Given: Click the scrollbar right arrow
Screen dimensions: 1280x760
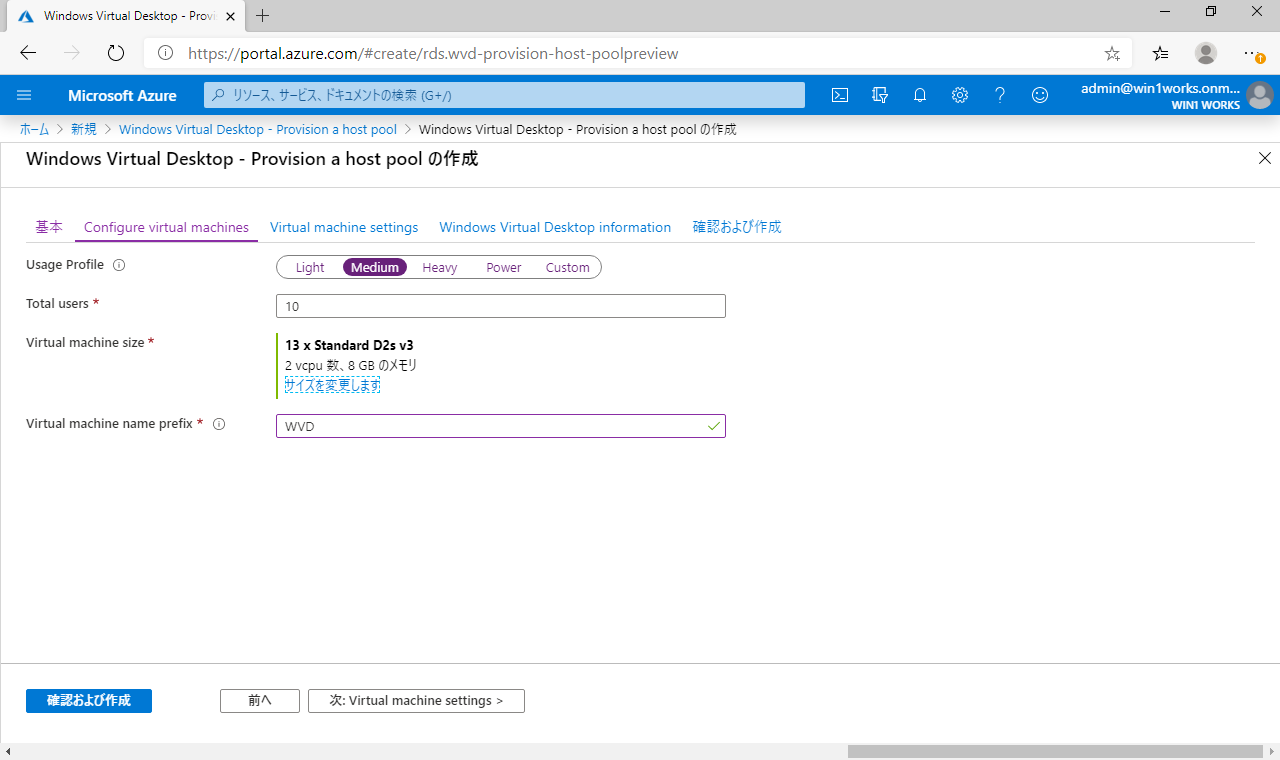Looking at the screenshot, I should (1271, 751).
